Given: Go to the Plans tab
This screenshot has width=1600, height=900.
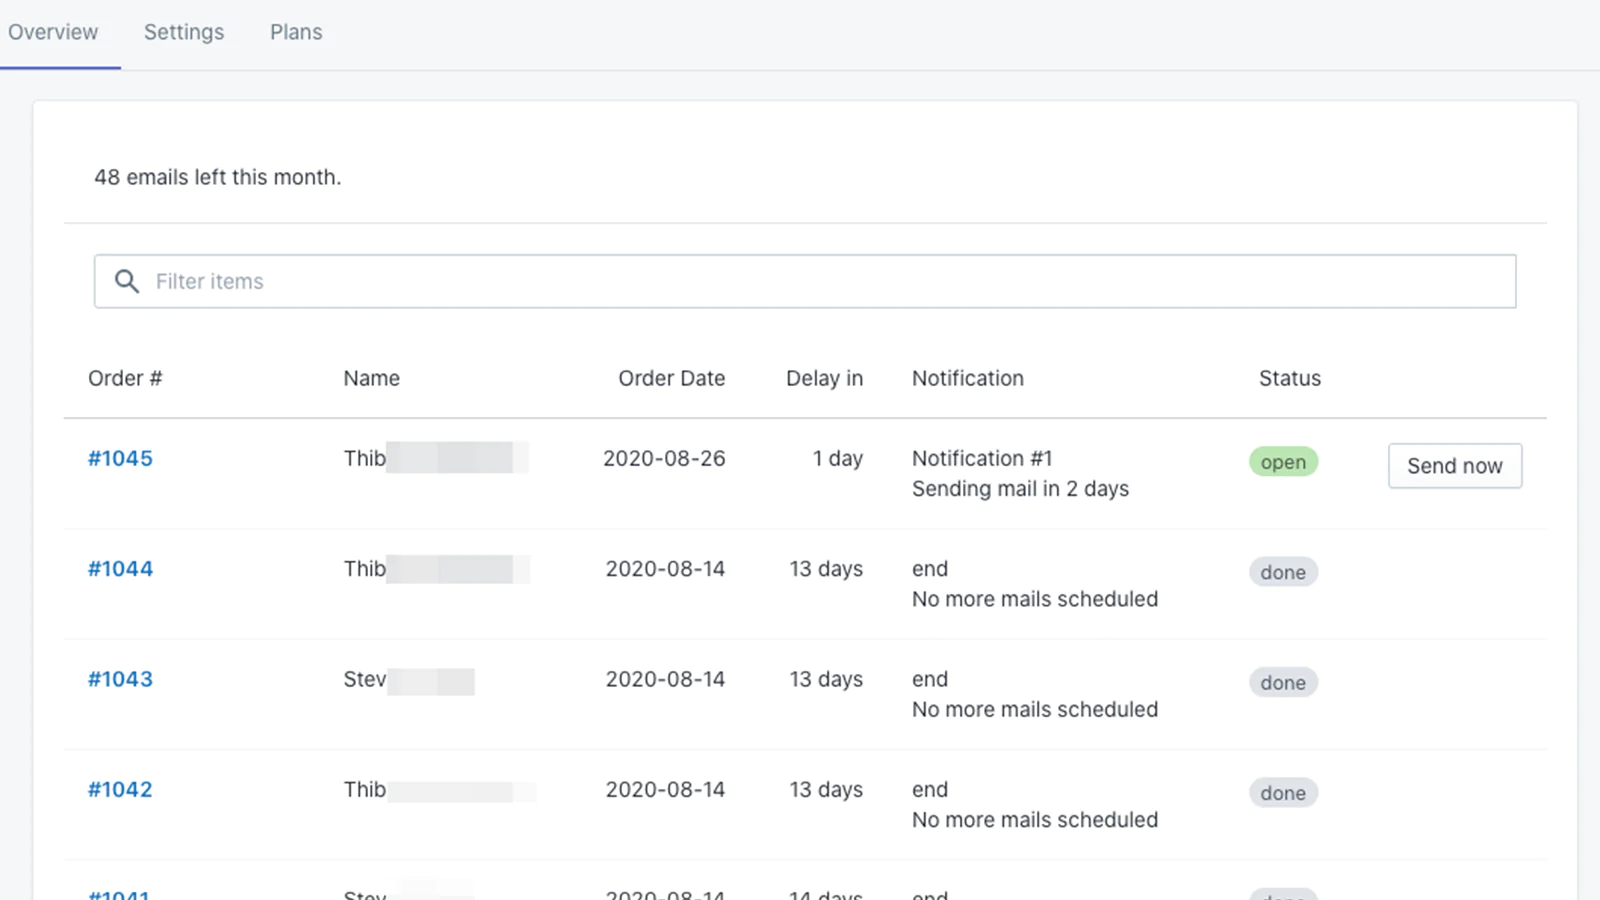Looking at the screenshot, I should [296, 32].
